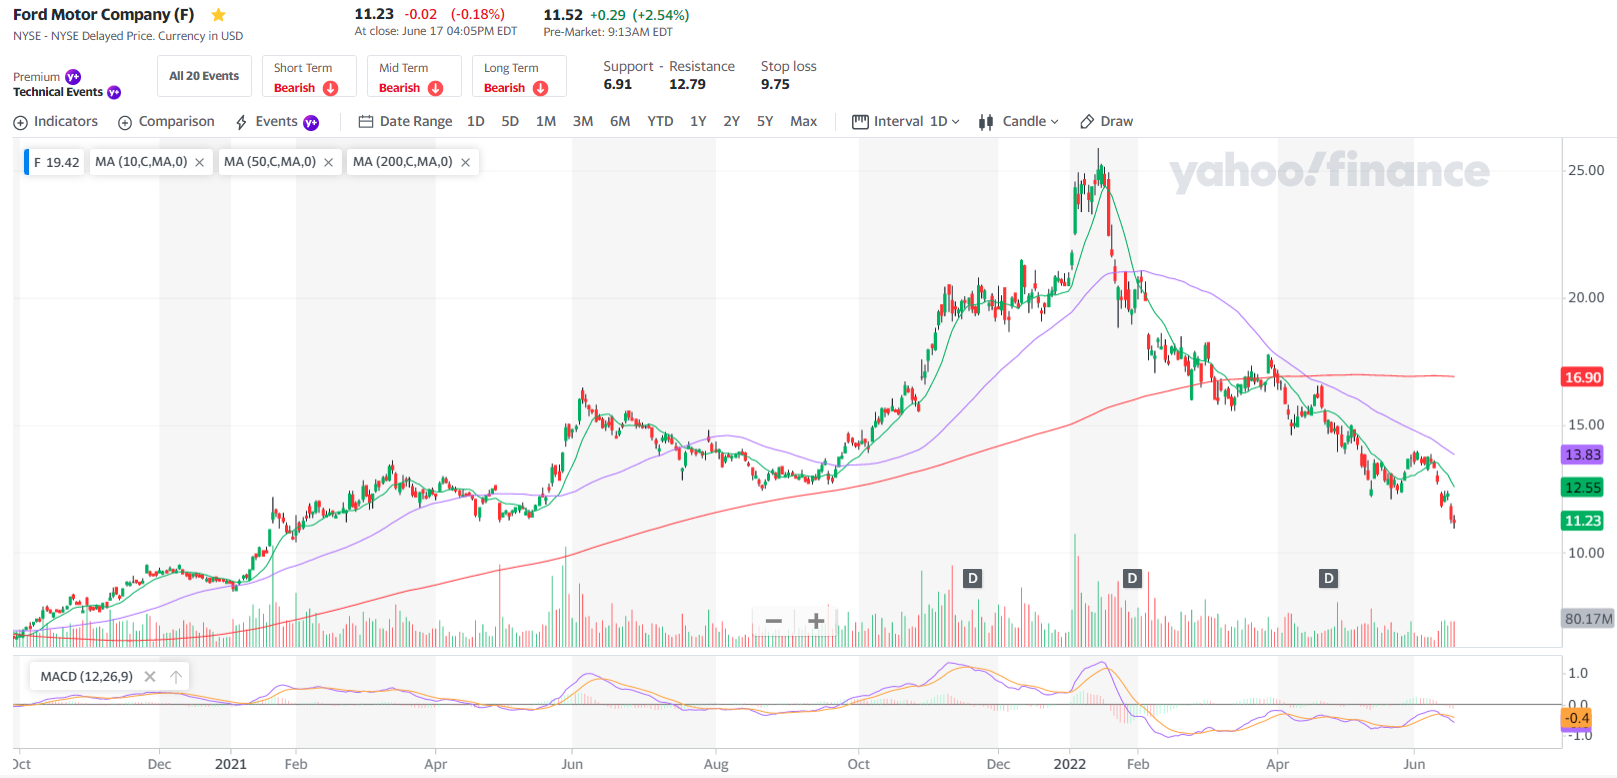Click the MACD (12,26,9) label

tap(87, 677)
